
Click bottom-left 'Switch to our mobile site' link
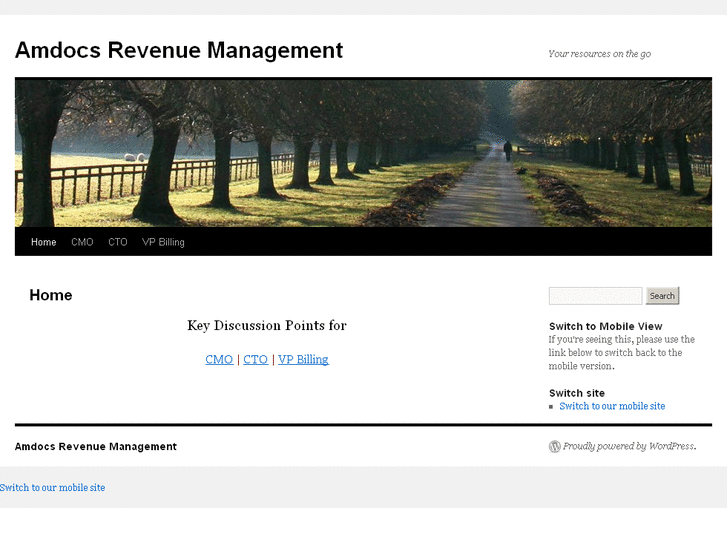pos(52,488)
